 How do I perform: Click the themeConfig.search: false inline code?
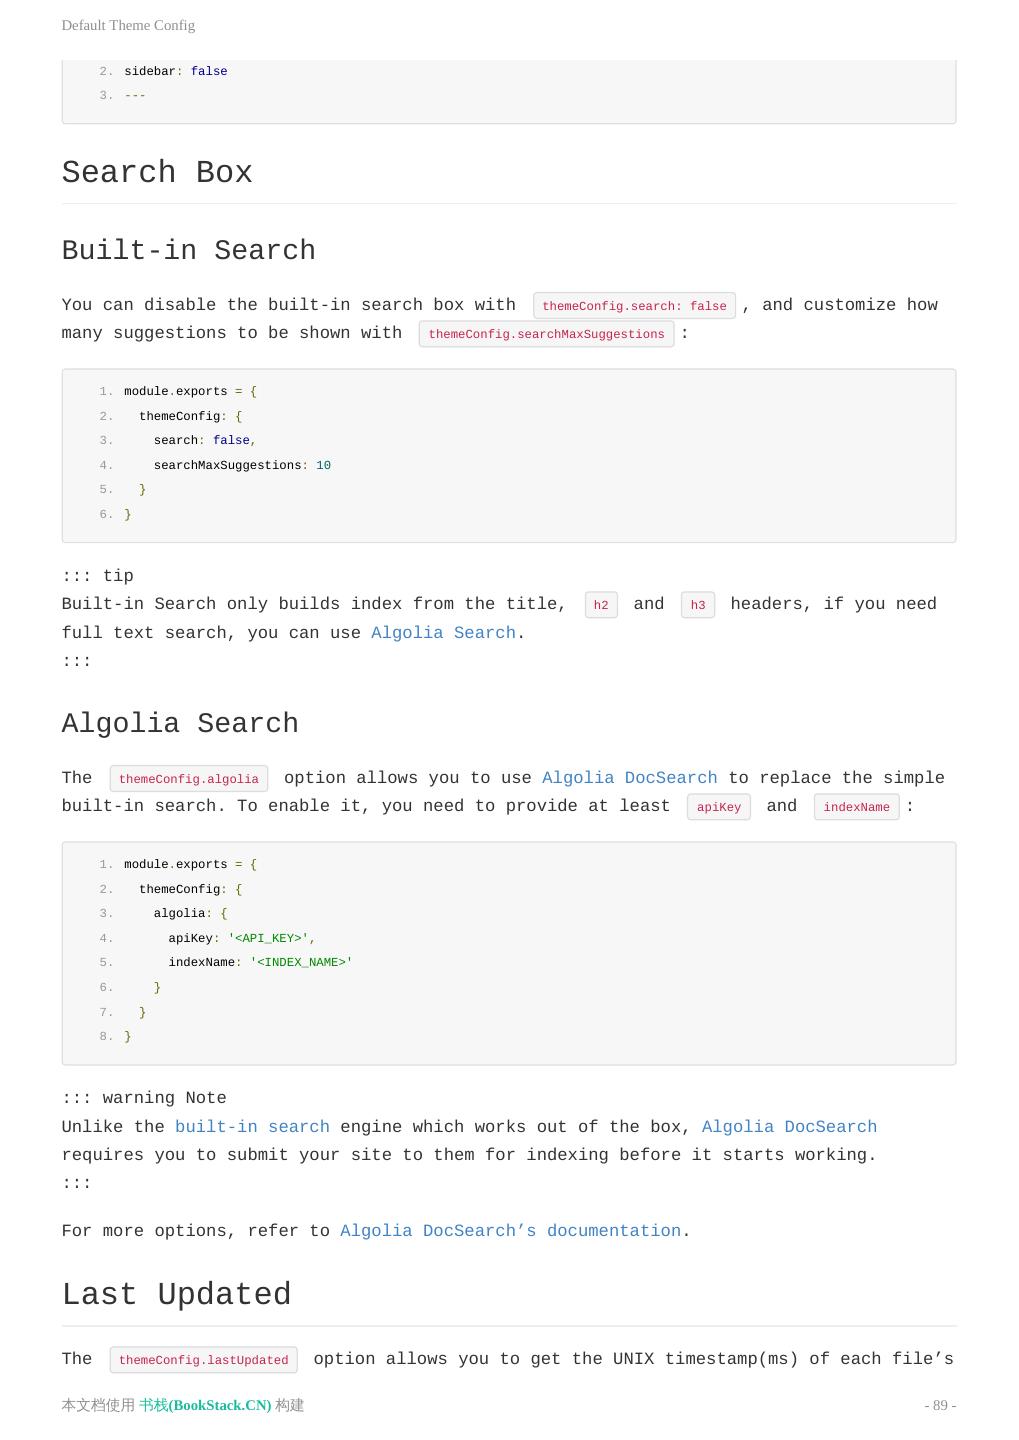click(x=634, y=306)
